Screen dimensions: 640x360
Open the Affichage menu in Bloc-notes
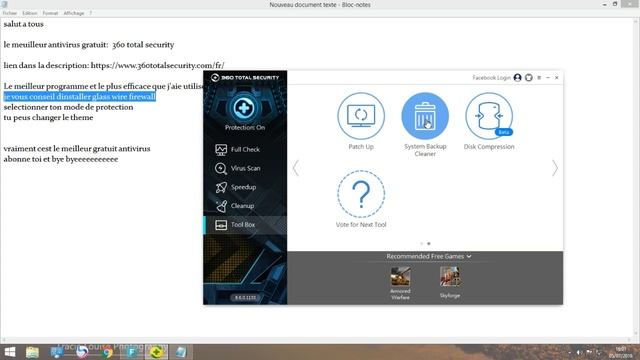[x=74, y=13]
